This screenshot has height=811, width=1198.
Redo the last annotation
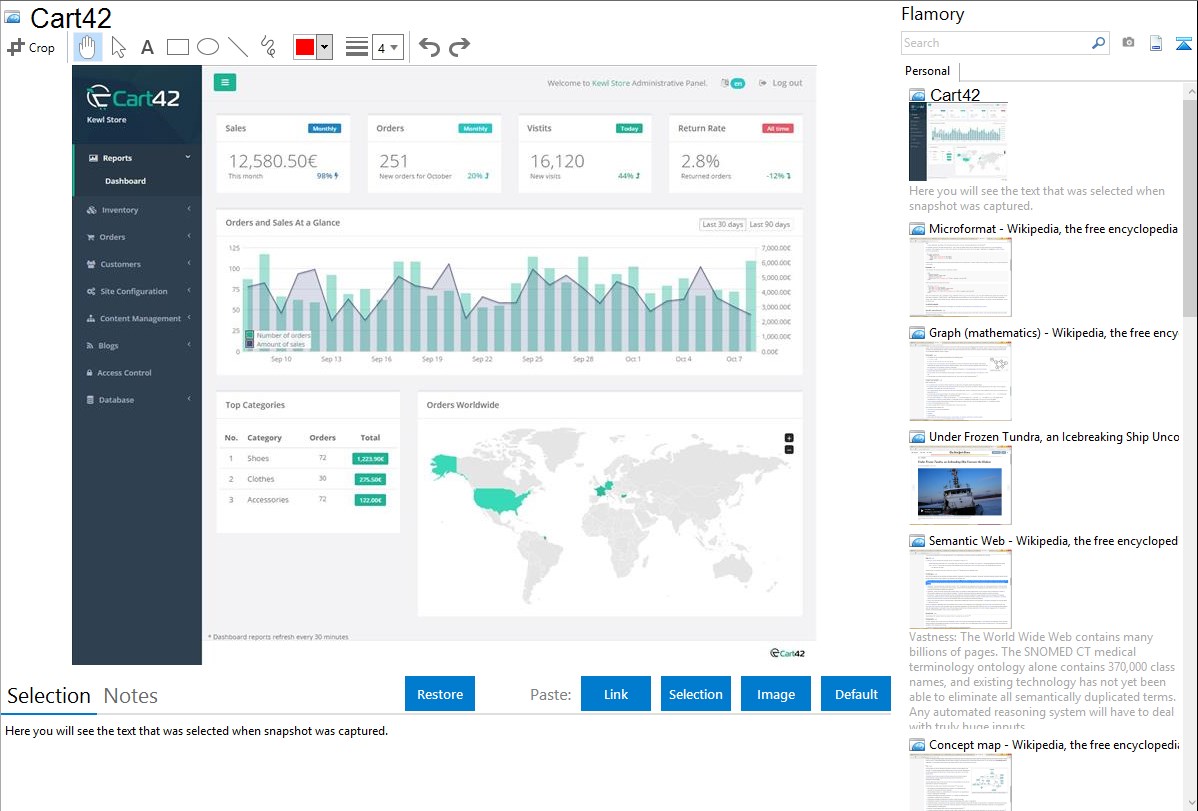tap(459, 47)
